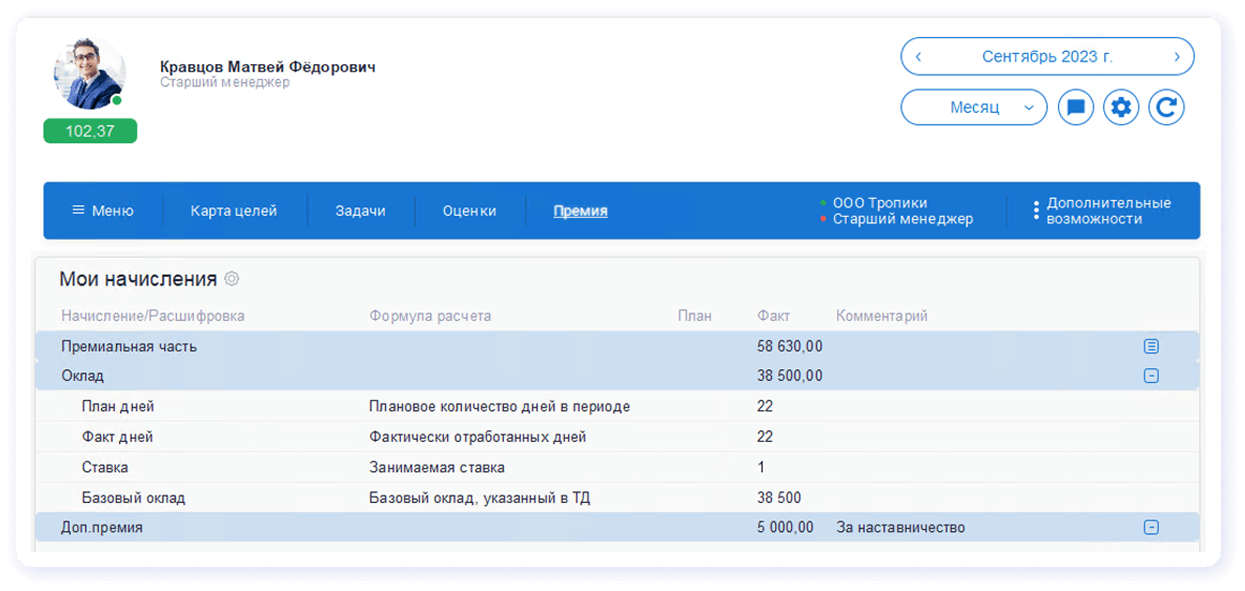Switch to the Задачи tab
The height and width of the screenshot is (591, 1245).
point(361,210)
